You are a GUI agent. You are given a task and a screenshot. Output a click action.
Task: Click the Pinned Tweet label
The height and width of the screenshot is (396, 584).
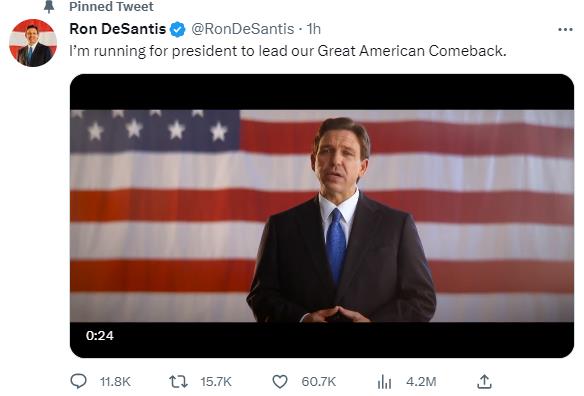(x=111, y=6)
